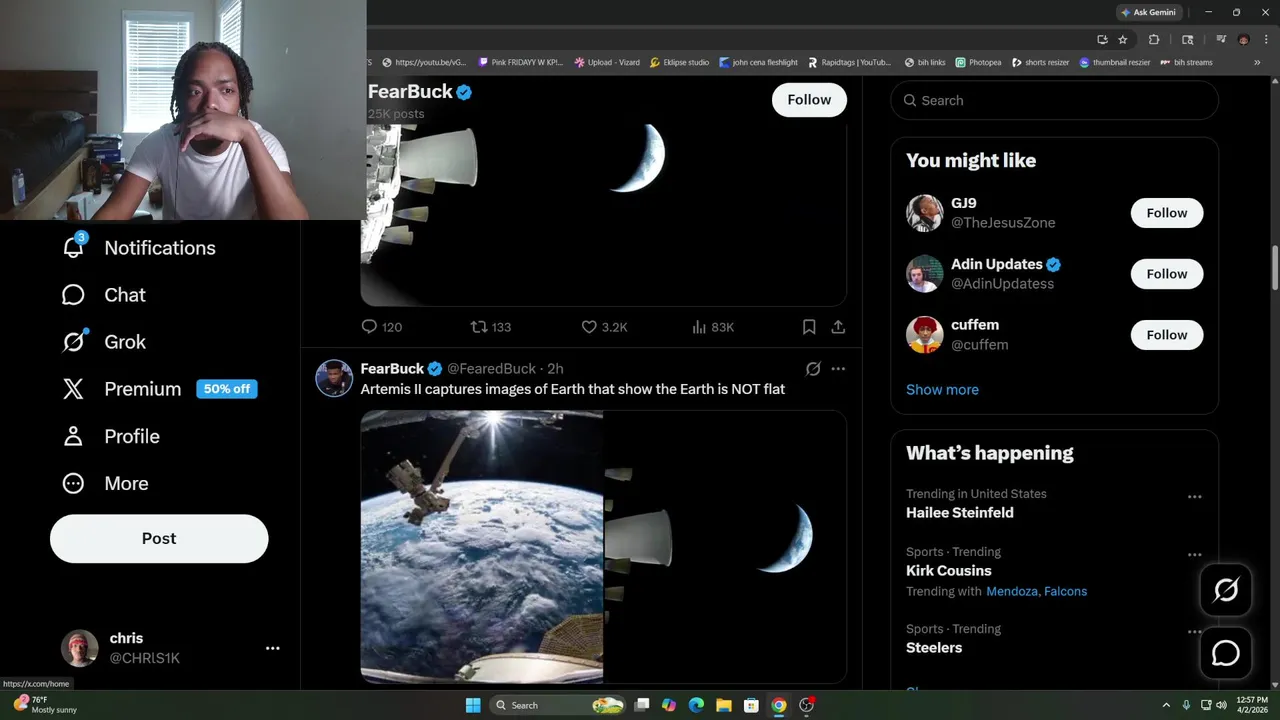1280x720 pixels.
Task: Open Microsoft Store from the taskbar
Action: point(751,705)
